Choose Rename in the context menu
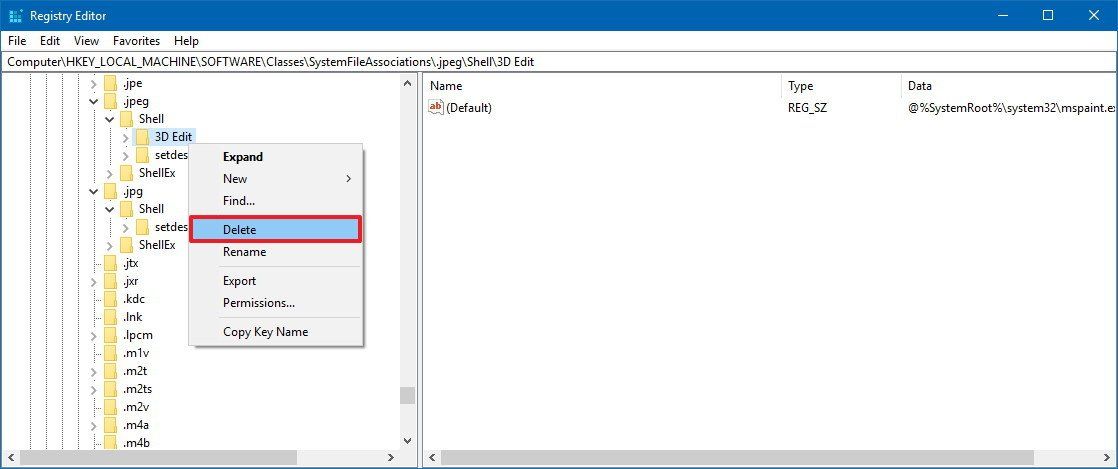 point(276,252)
